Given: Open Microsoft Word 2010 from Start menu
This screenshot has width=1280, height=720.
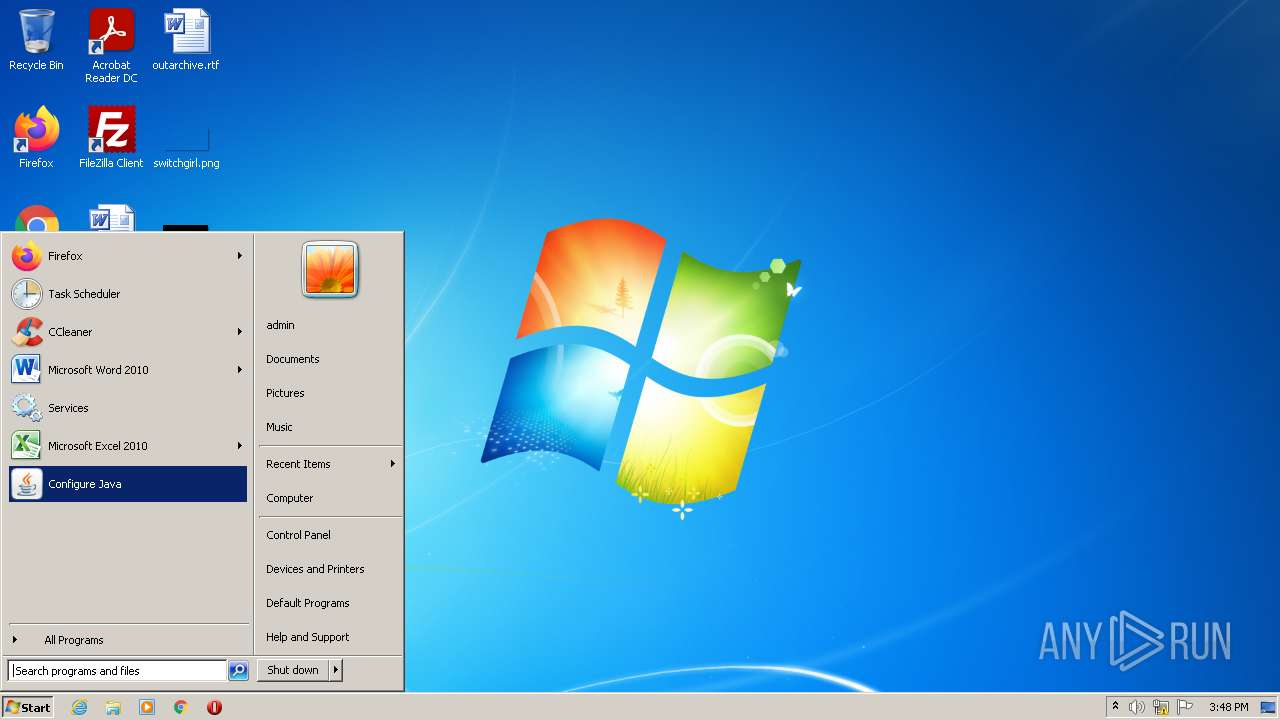Looking at the screenshot, I should (x=128, y=370).
